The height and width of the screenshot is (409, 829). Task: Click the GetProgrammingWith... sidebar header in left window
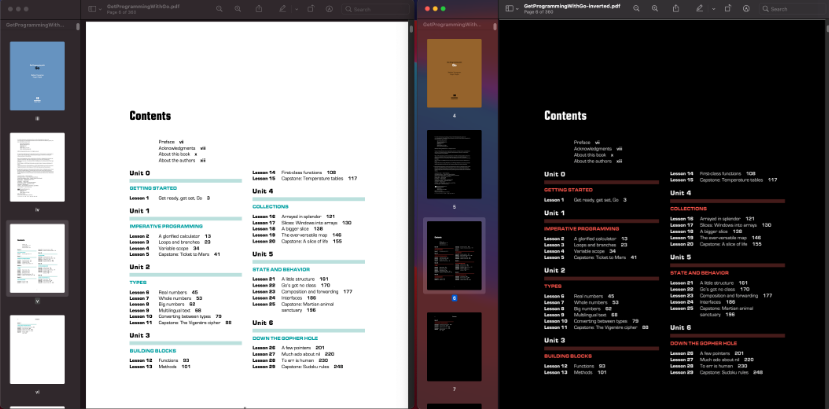pyautogui.click(x=34, y=25)
